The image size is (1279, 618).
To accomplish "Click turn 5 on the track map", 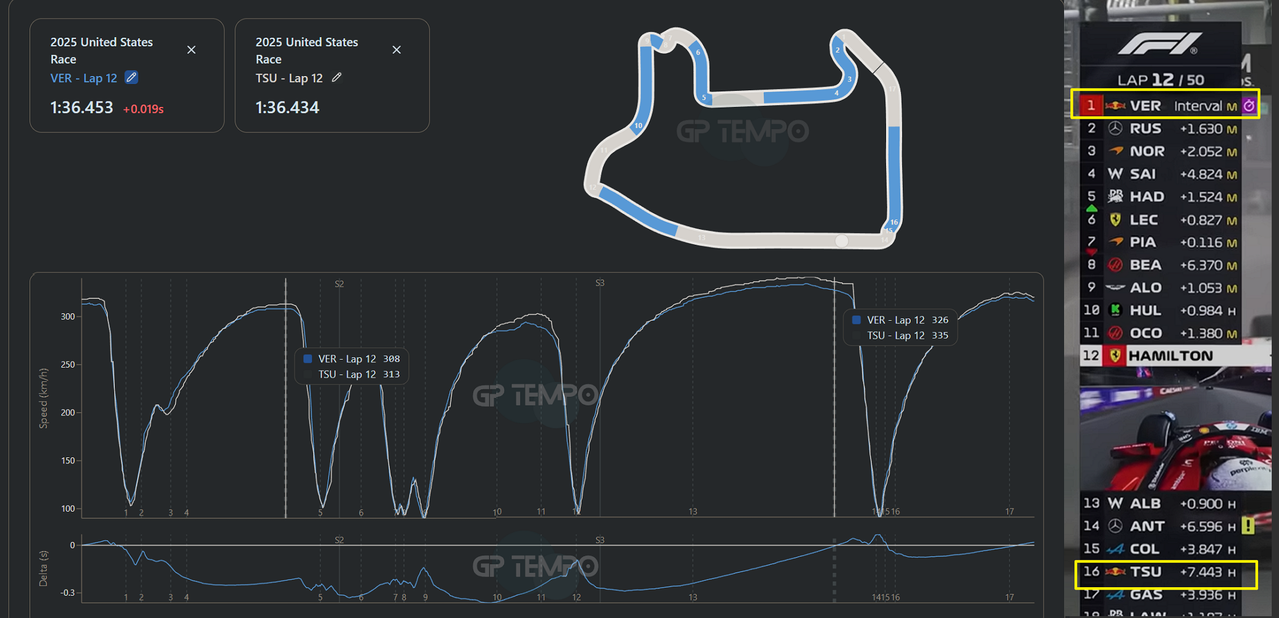I will [x=705, y=98].
